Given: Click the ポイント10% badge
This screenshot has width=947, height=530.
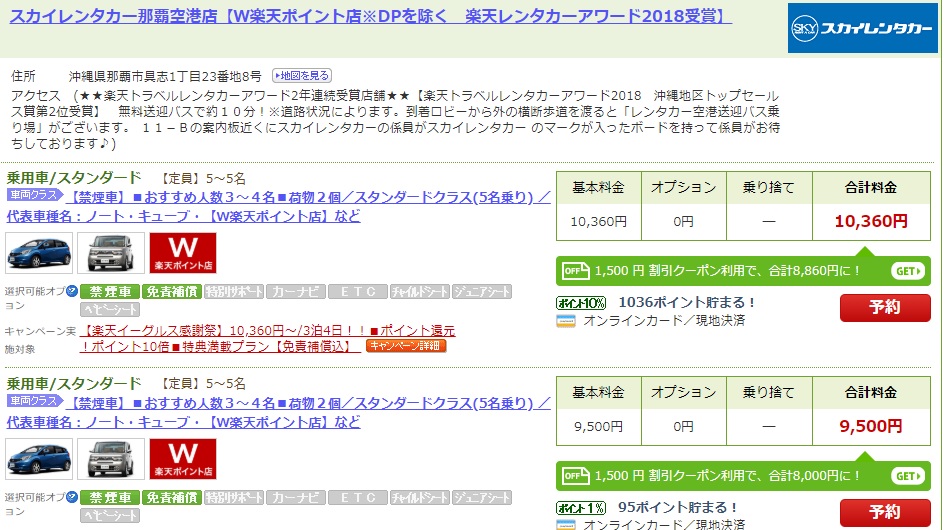Looking at the screenshot, I should pos(580,302).
